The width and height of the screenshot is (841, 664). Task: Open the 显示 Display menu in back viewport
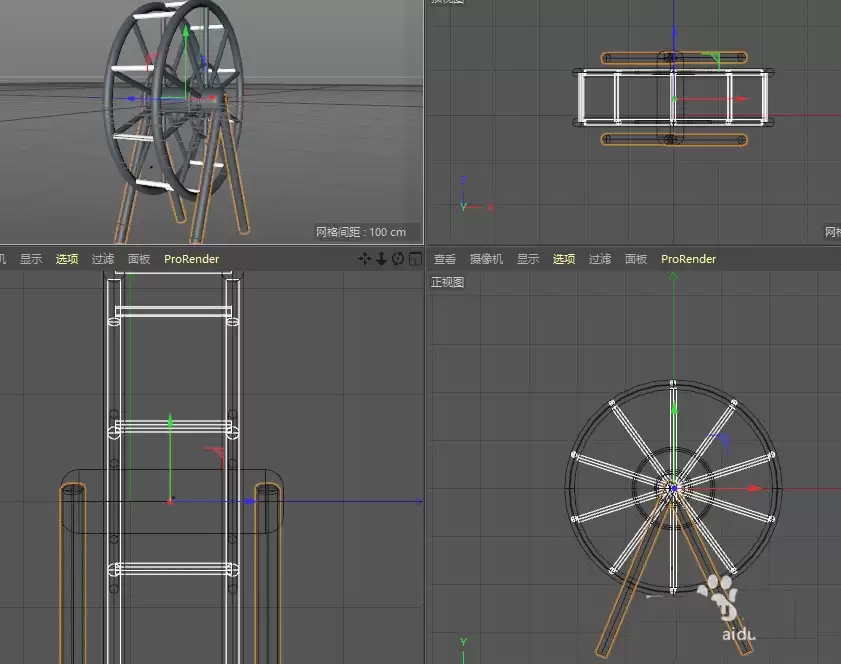[31, 258]
